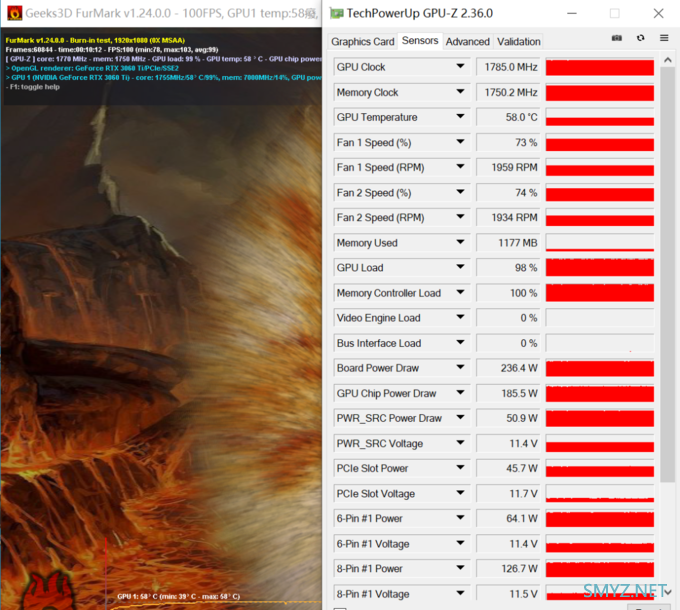Expand PWR_SRC Voltage dropdown
This screenshot has width=680, height=610.
click(x=460, y=443)
